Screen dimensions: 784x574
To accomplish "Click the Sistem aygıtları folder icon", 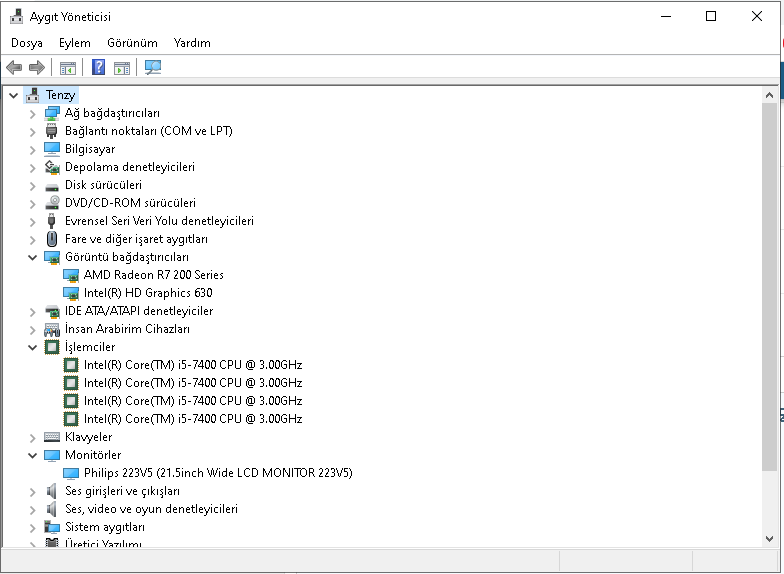I will point(52,527).
